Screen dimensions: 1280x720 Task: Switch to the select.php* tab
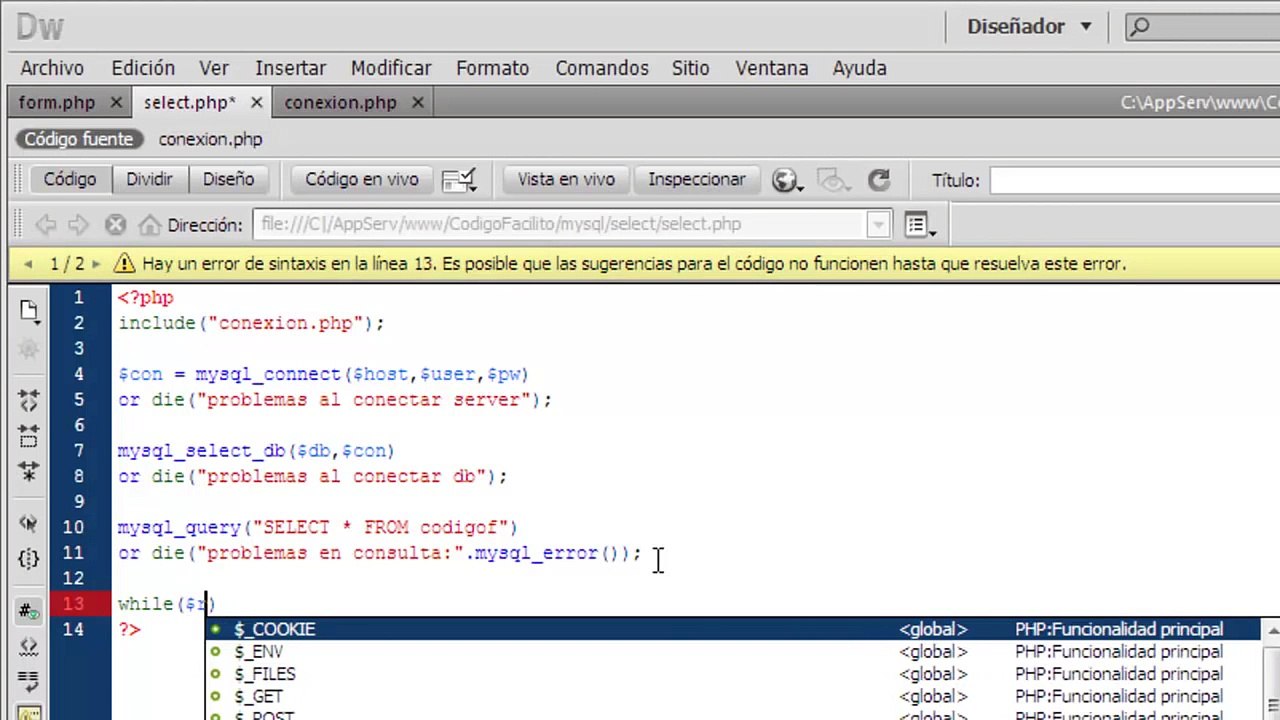pyautogui.click(x=190, y=103)
